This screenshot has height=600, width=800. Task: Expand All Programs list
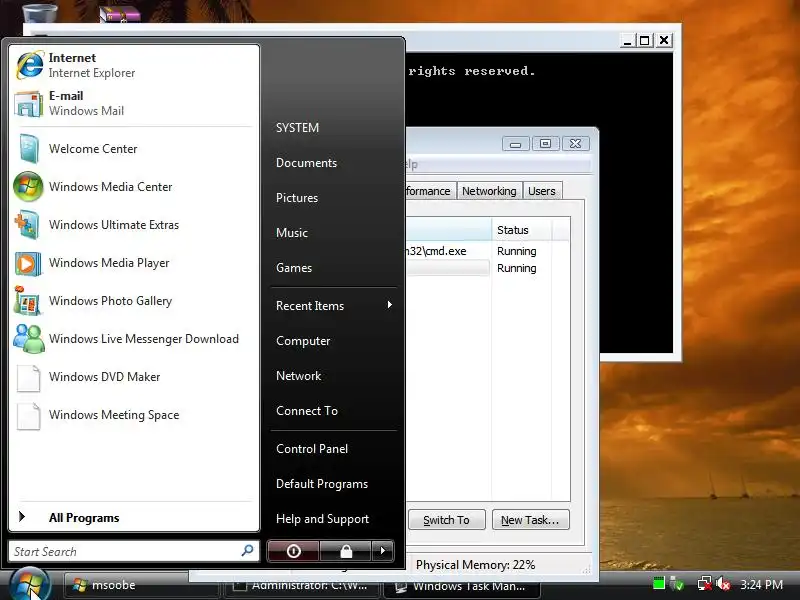coord(134,517)
